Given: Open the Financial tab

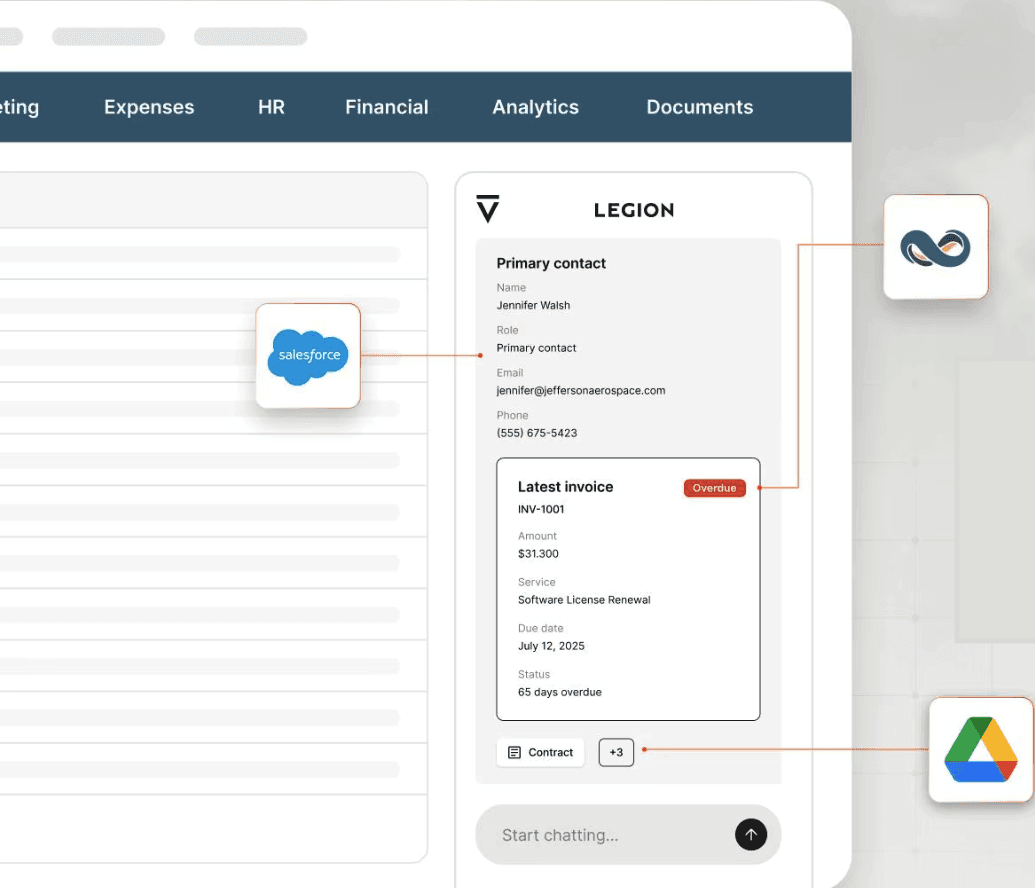Looking at the screenshot, I should [387, 107].
